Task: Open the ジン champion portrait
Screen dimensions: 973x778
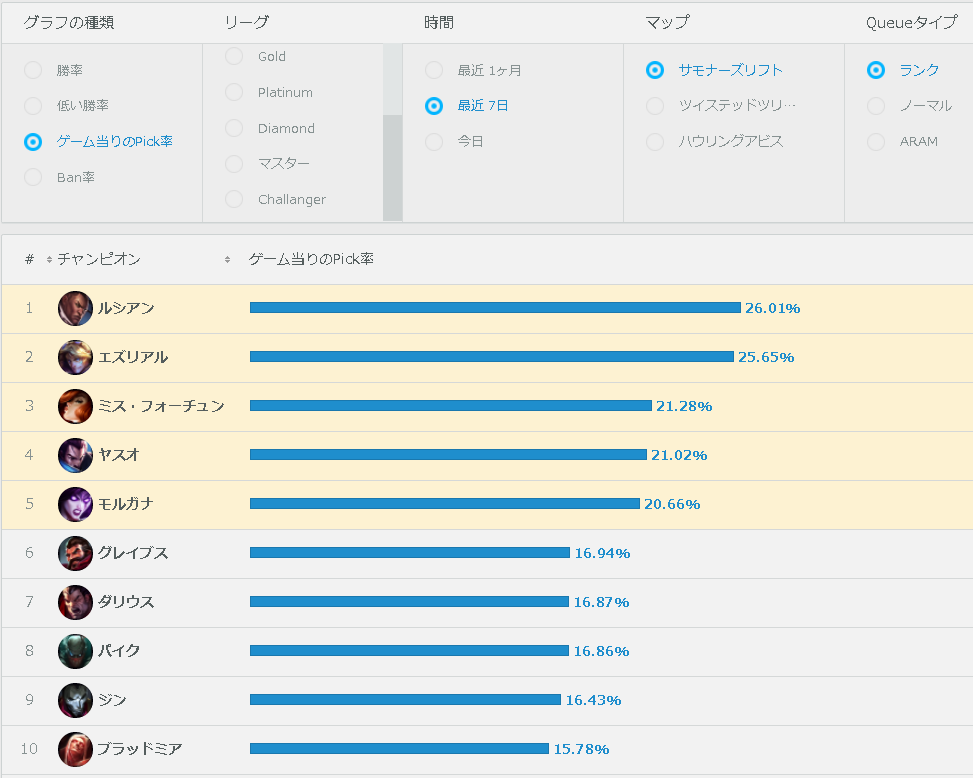Action: point(75,700)
